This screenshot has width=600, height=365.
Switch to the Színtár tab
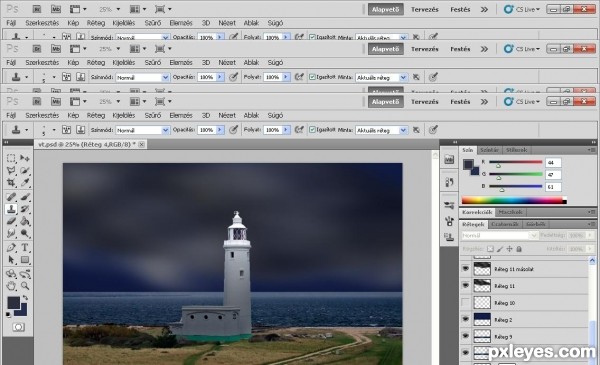(489, 150)
